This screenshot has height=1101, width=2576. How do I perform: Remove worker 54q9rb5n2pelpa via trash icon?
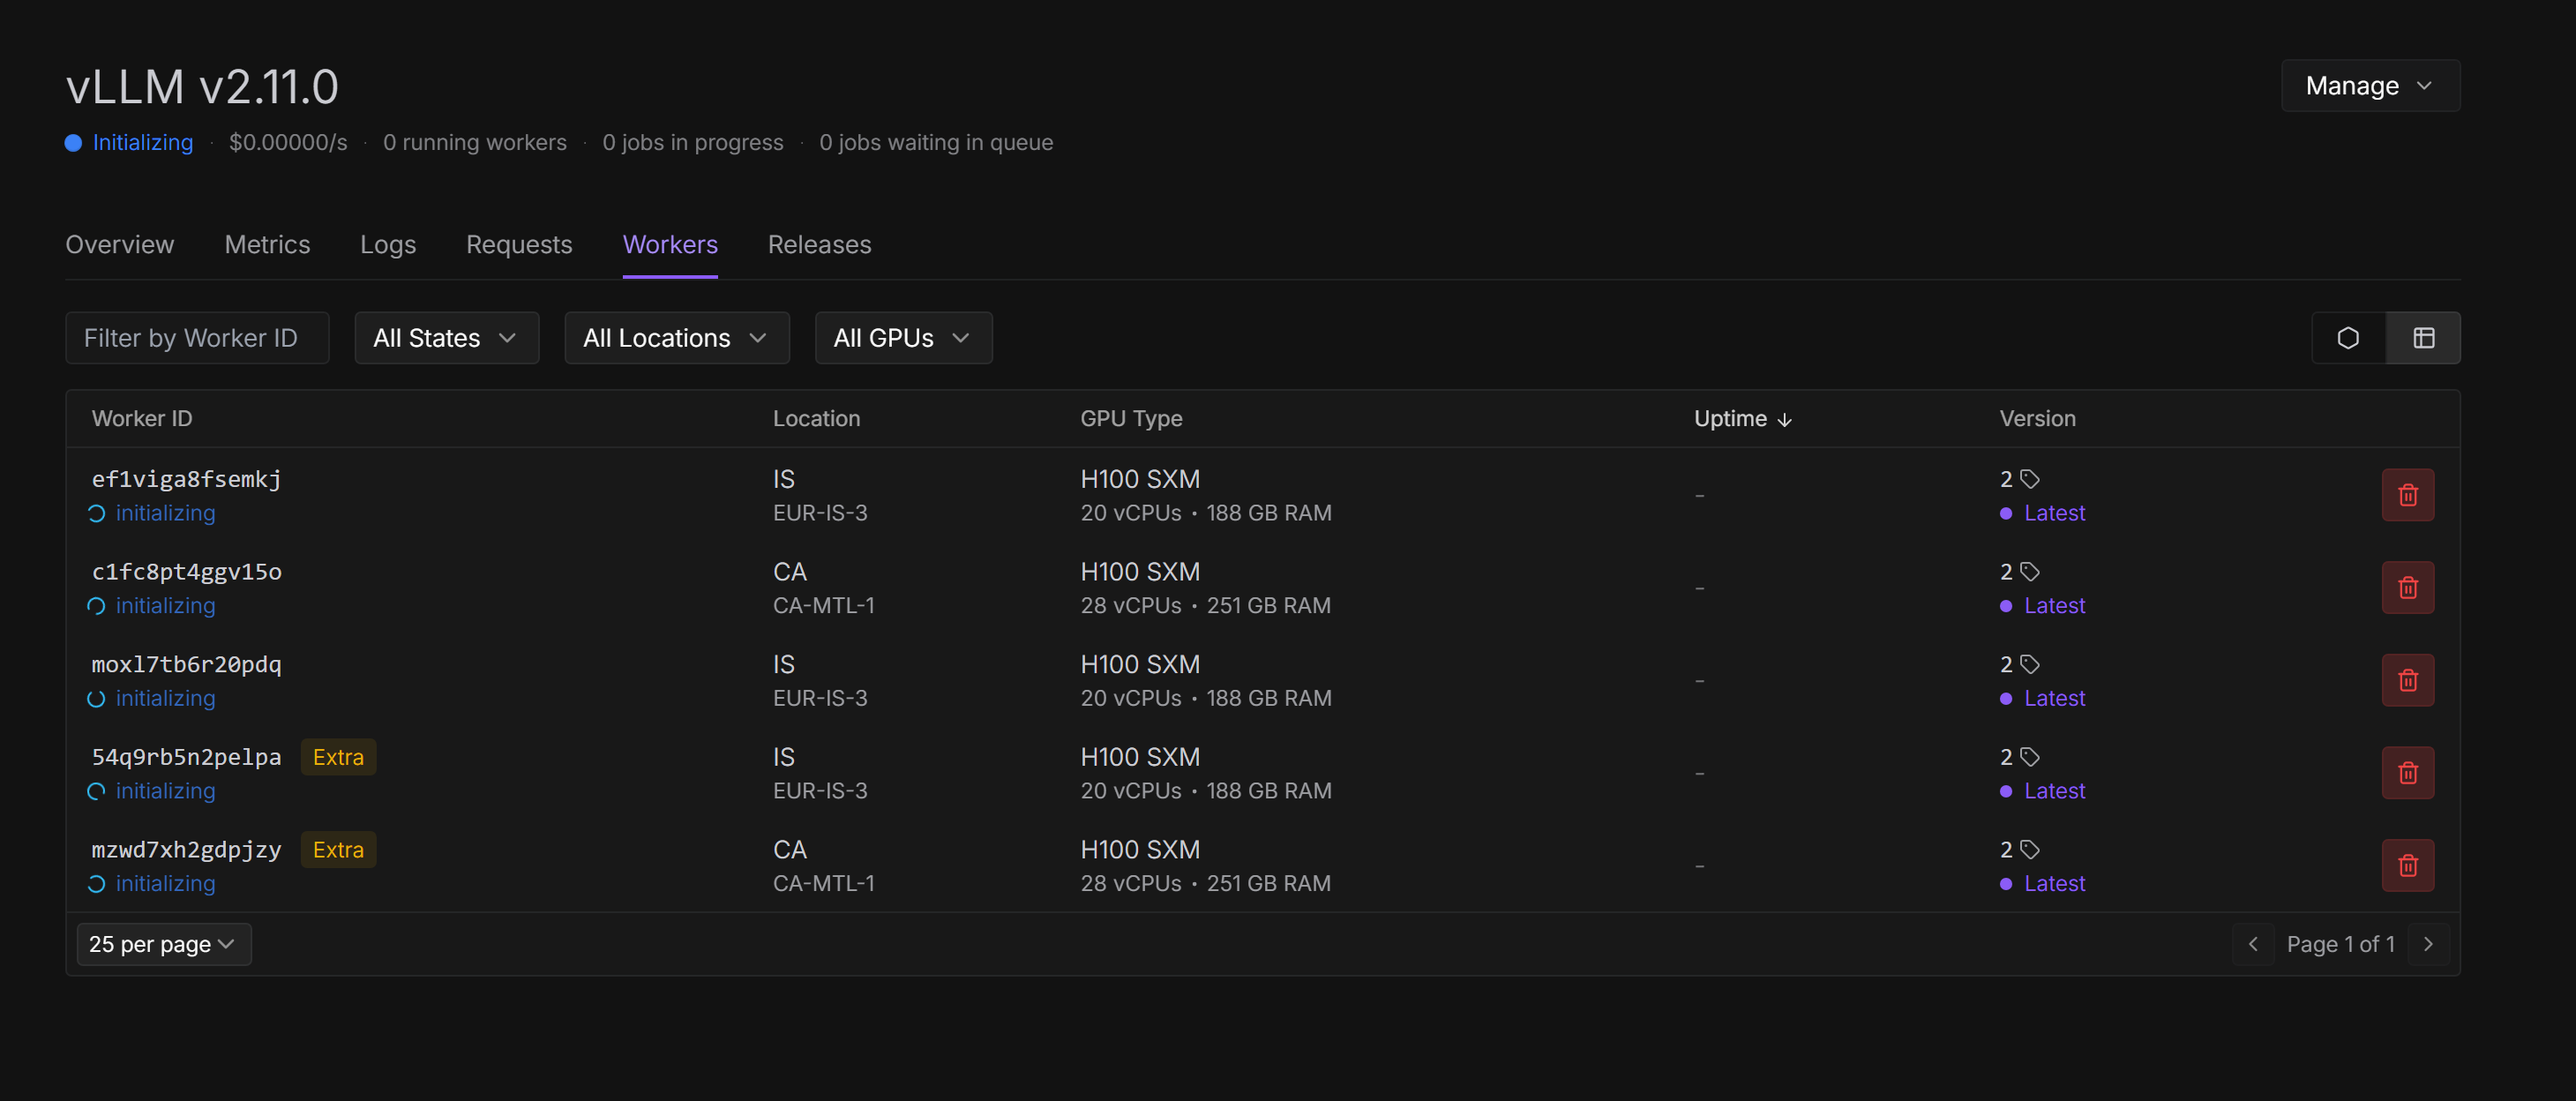point(2407,773)
